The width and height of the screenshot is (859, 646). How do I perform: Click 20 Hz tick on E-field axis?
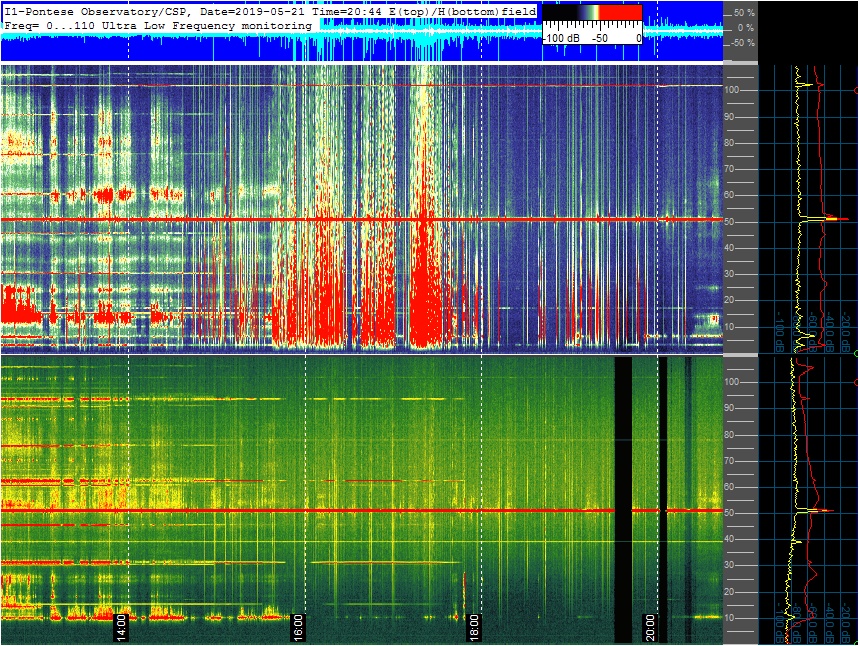click(730, 300)
